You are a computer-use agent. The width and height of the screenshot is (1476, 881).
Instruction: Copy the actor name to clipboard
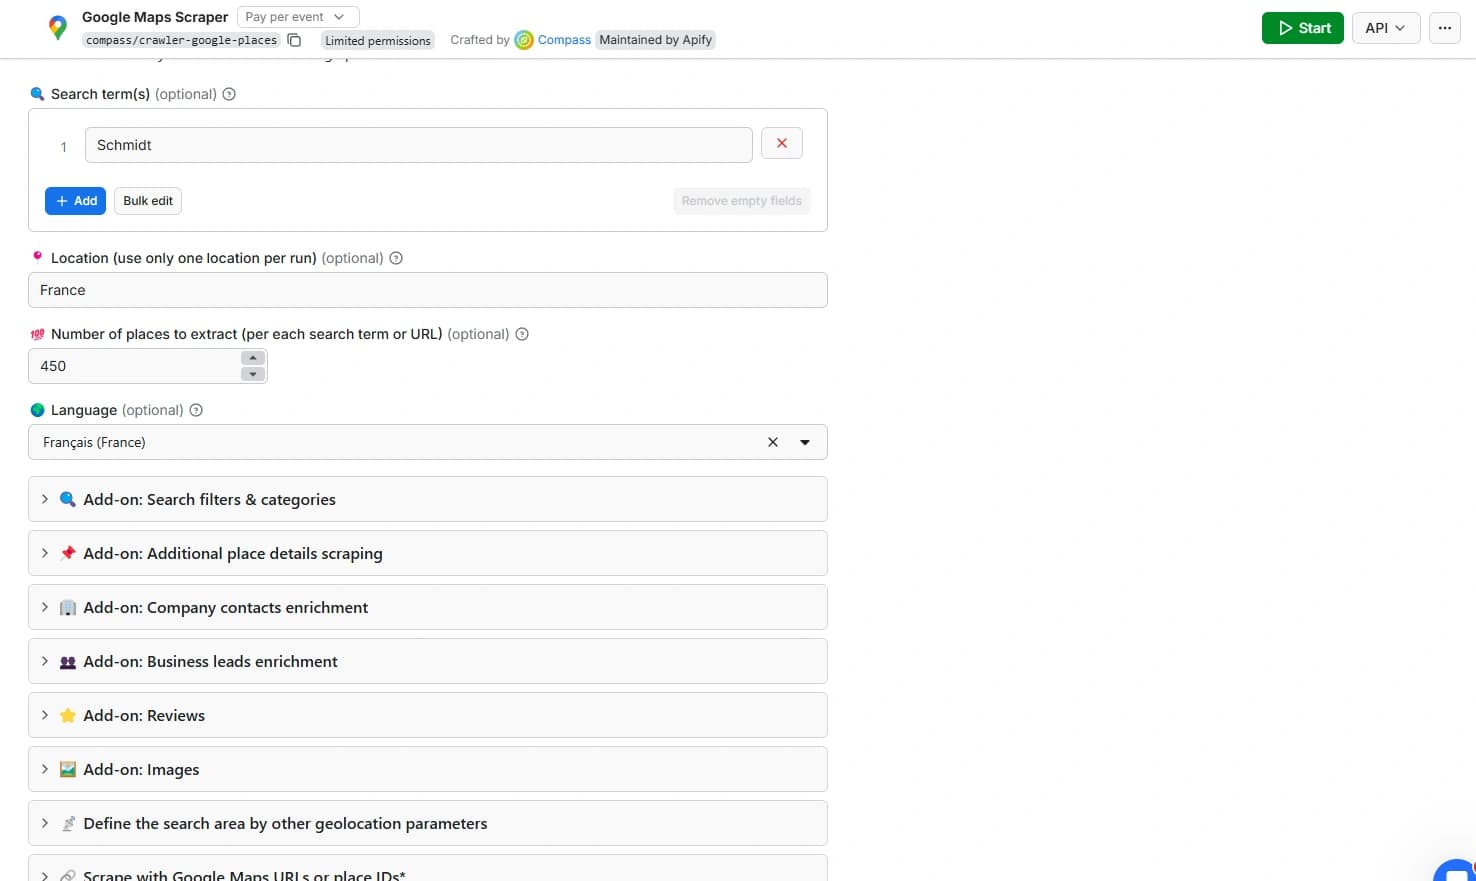(294, 40)
